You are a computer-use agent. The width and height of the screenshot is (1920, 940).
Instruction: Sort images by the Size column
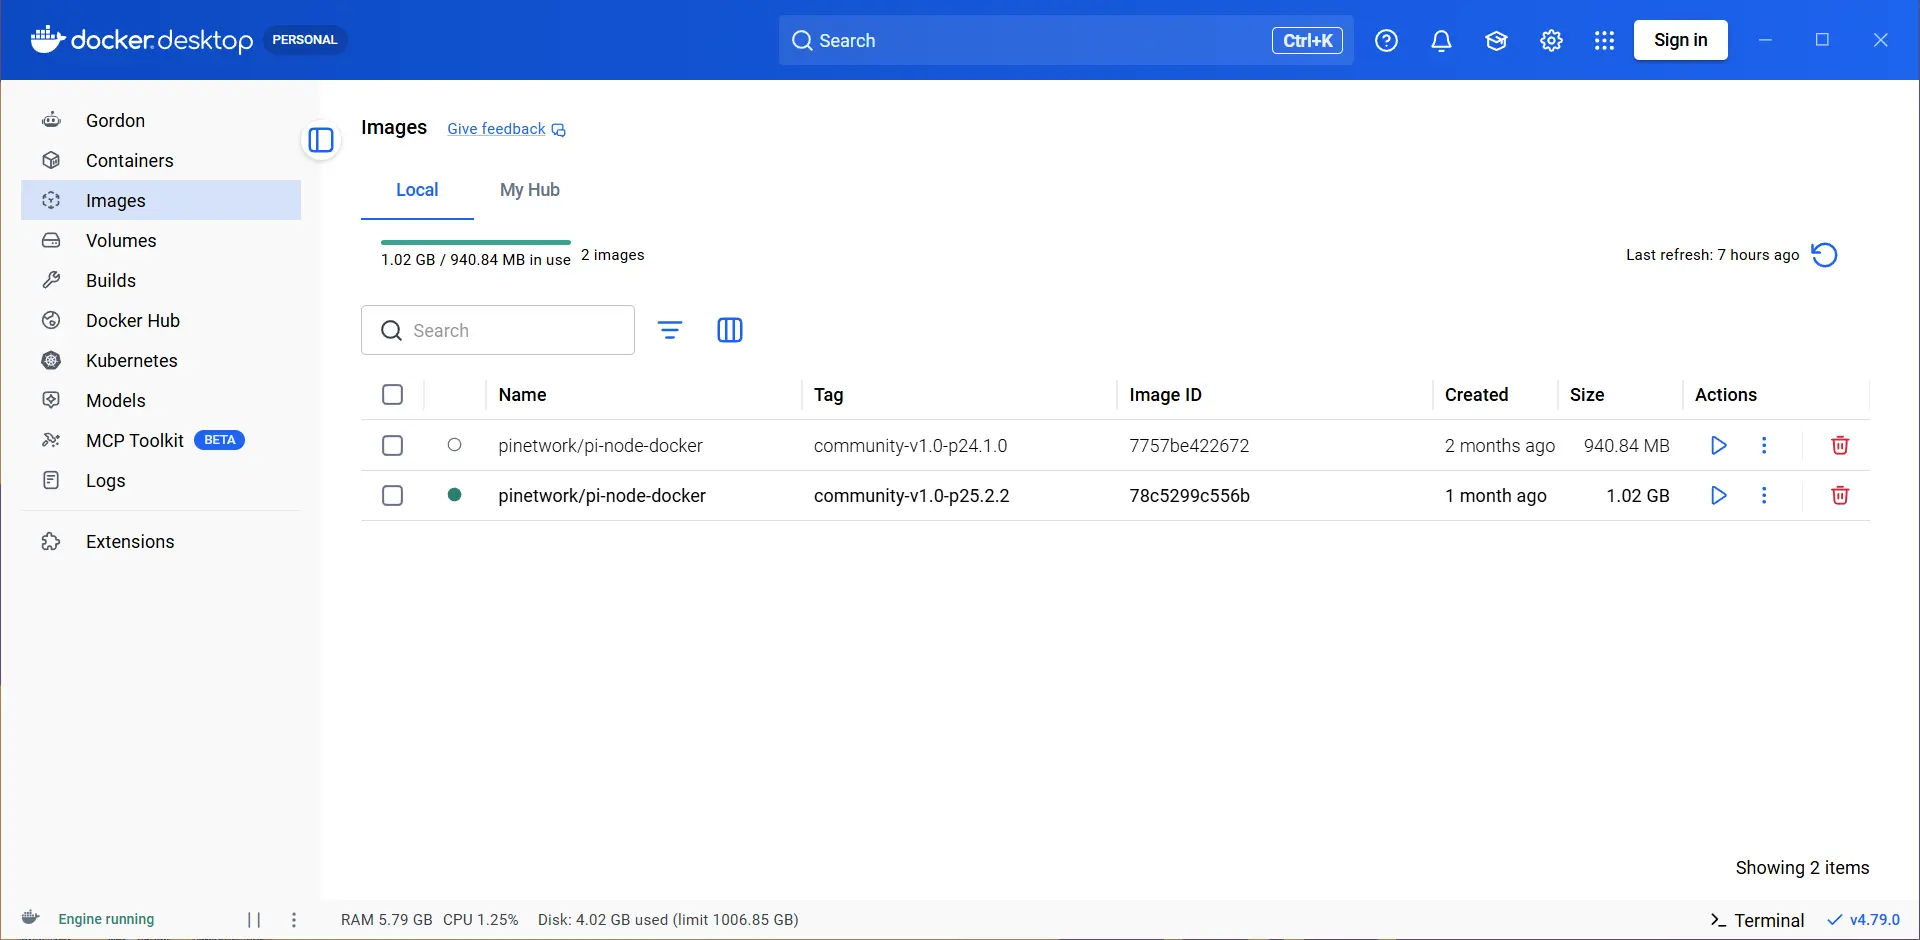click(x=1587, y=395)
